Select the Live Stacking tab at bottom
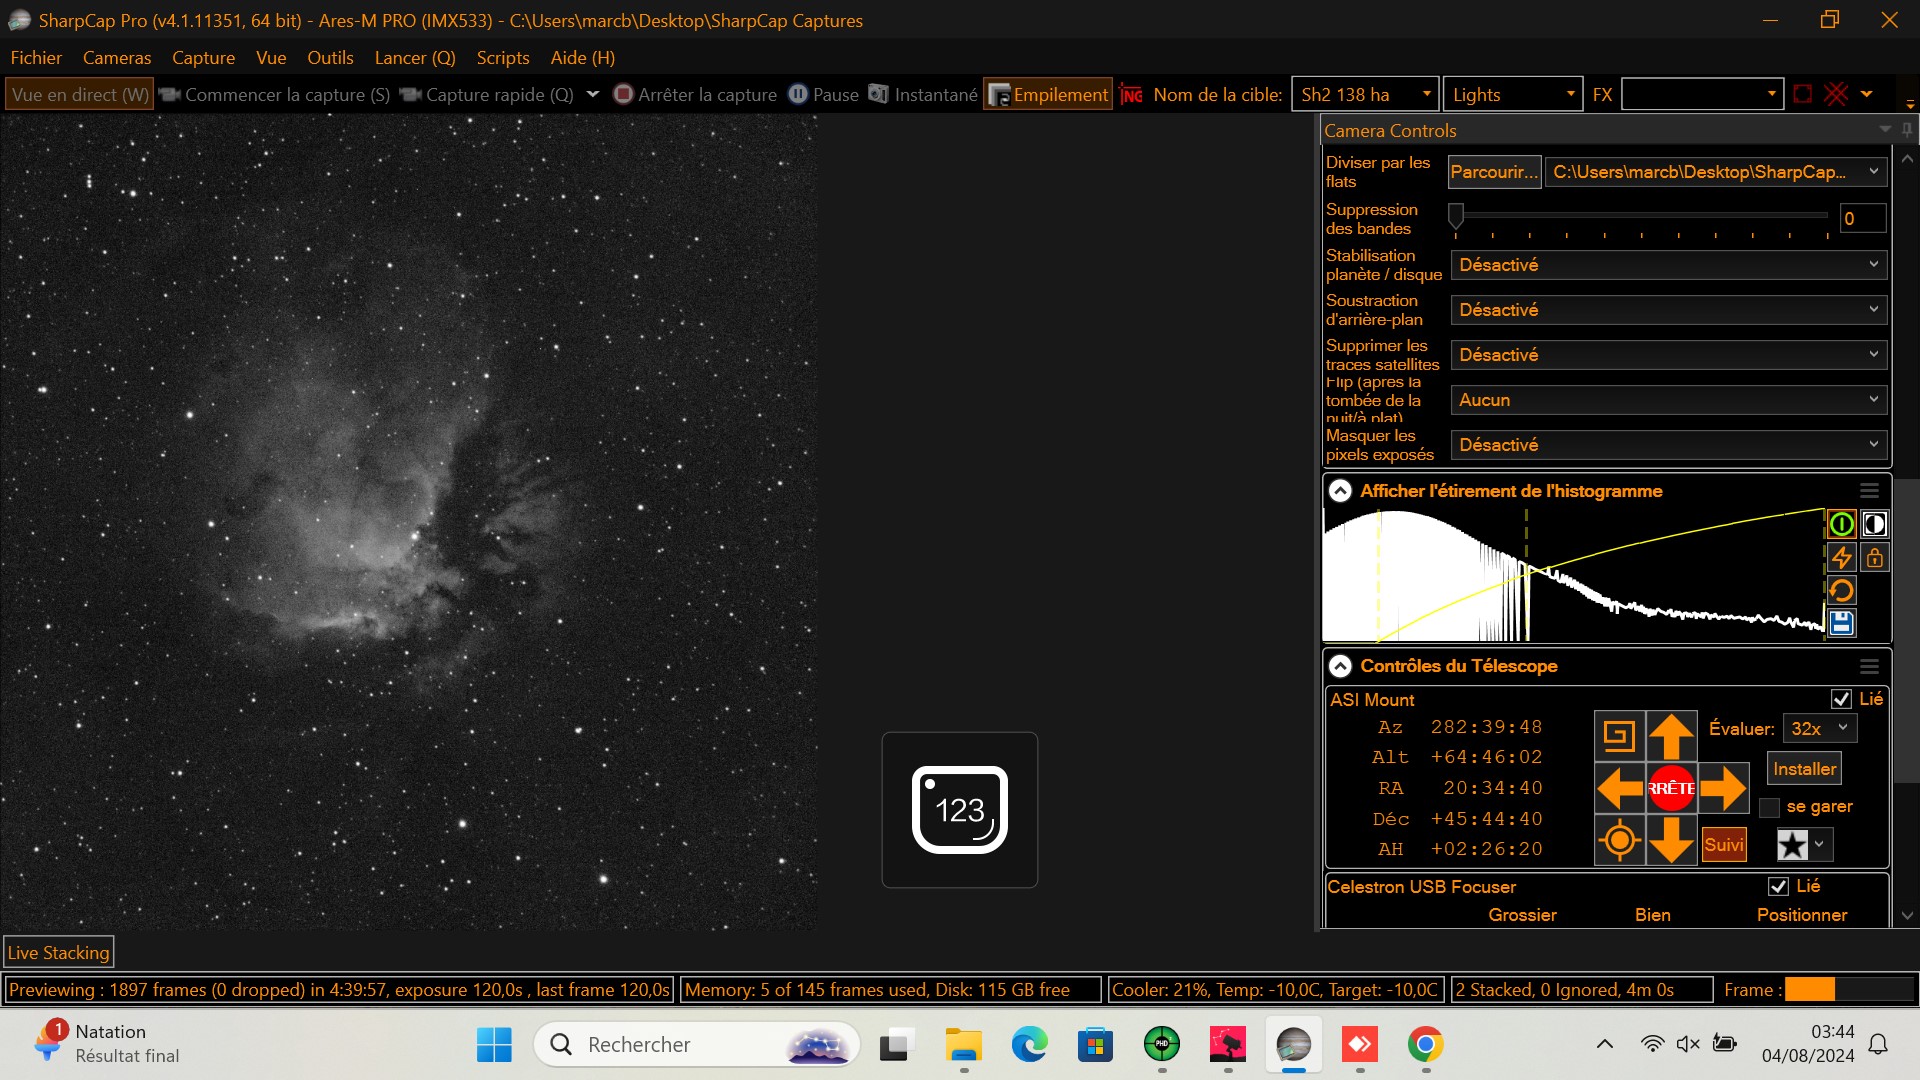Viewport: 1920px width, 1080px height. (x=59, y=953)
